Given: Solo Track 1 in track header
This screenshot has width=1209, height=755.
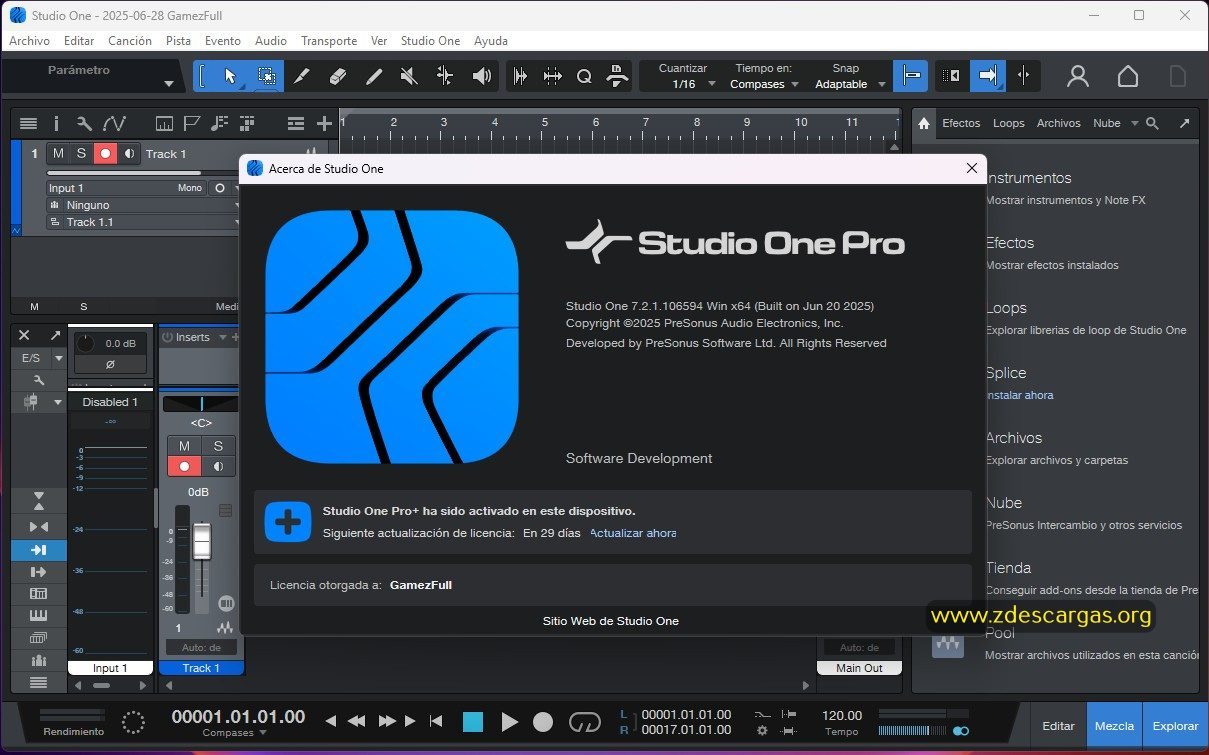Looking at the screenshot, I should coord(81,153).
